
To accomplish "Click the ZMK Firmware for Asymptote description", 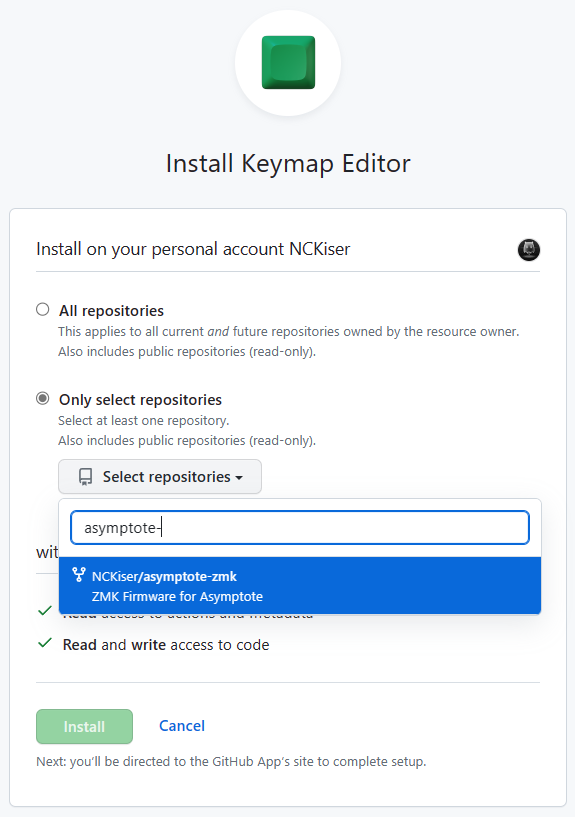I will coord(177,597).
